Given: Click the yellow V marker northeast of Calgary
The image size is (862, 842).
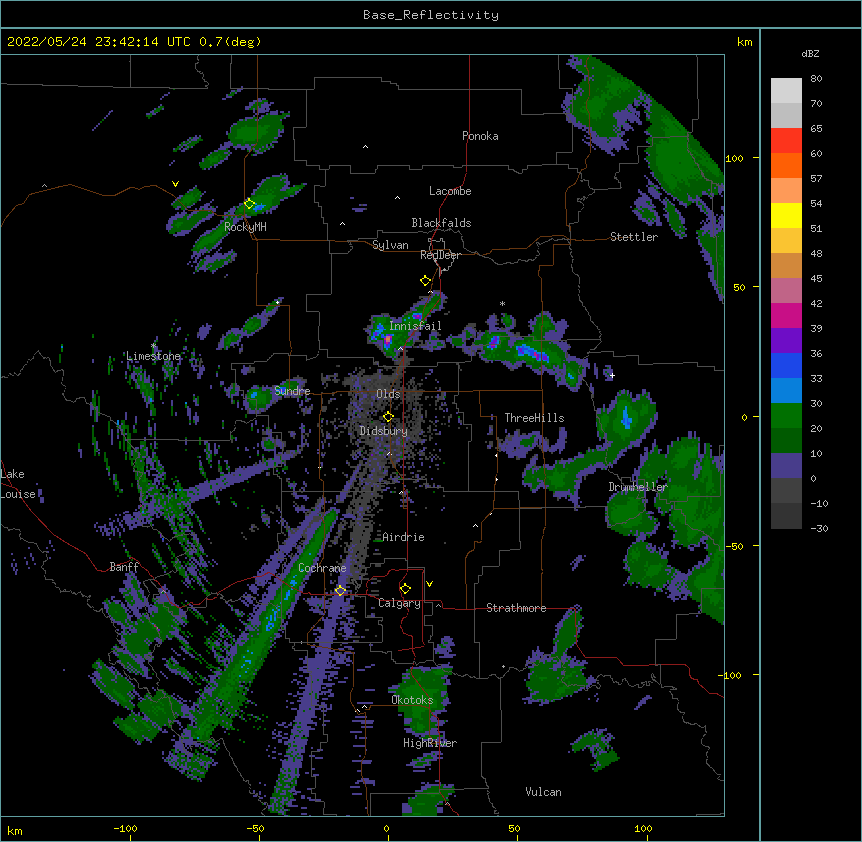Looking at the screenshot, I should (429, 584).
